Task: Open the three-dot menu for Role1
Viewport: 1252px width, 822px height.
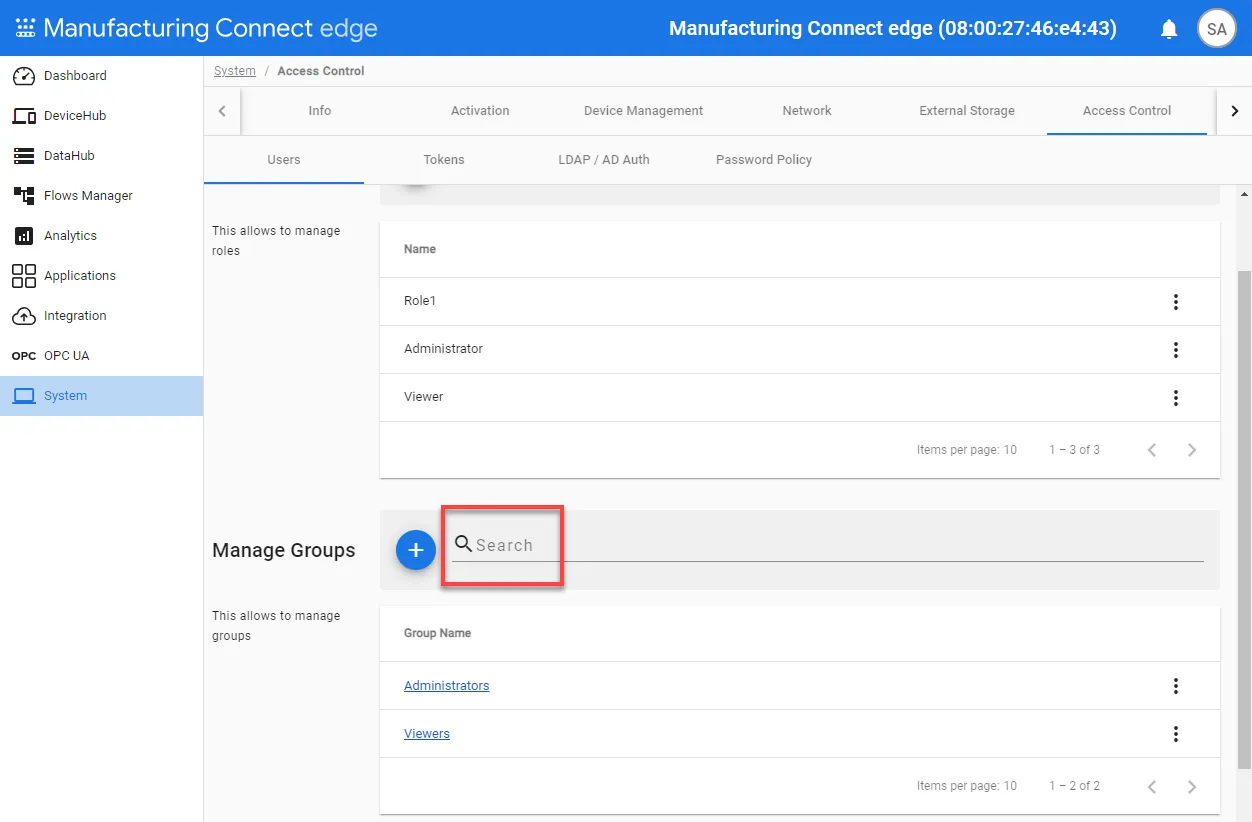Action: click(1176, 302)
